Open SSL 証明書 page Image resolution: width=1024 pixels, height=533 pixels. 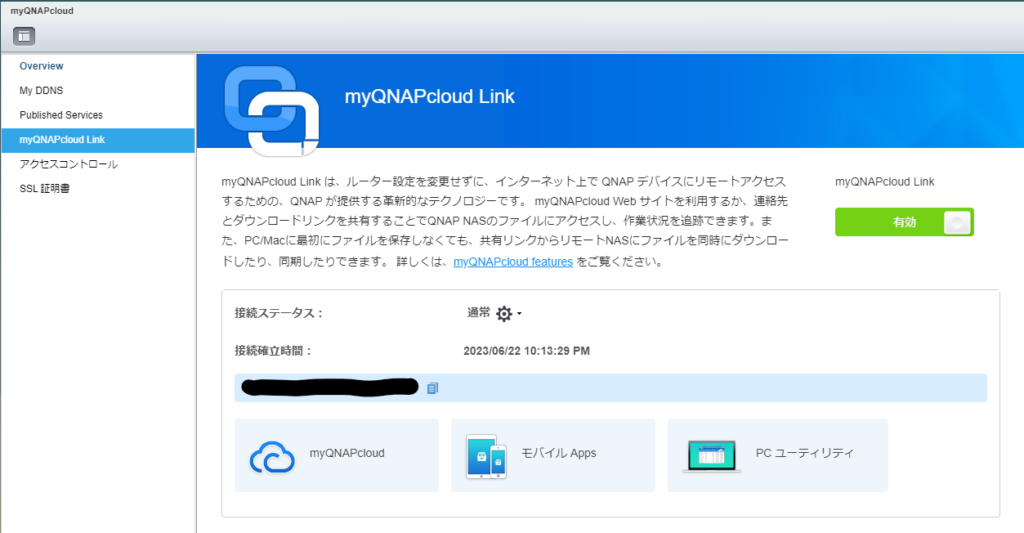[44, 189]
